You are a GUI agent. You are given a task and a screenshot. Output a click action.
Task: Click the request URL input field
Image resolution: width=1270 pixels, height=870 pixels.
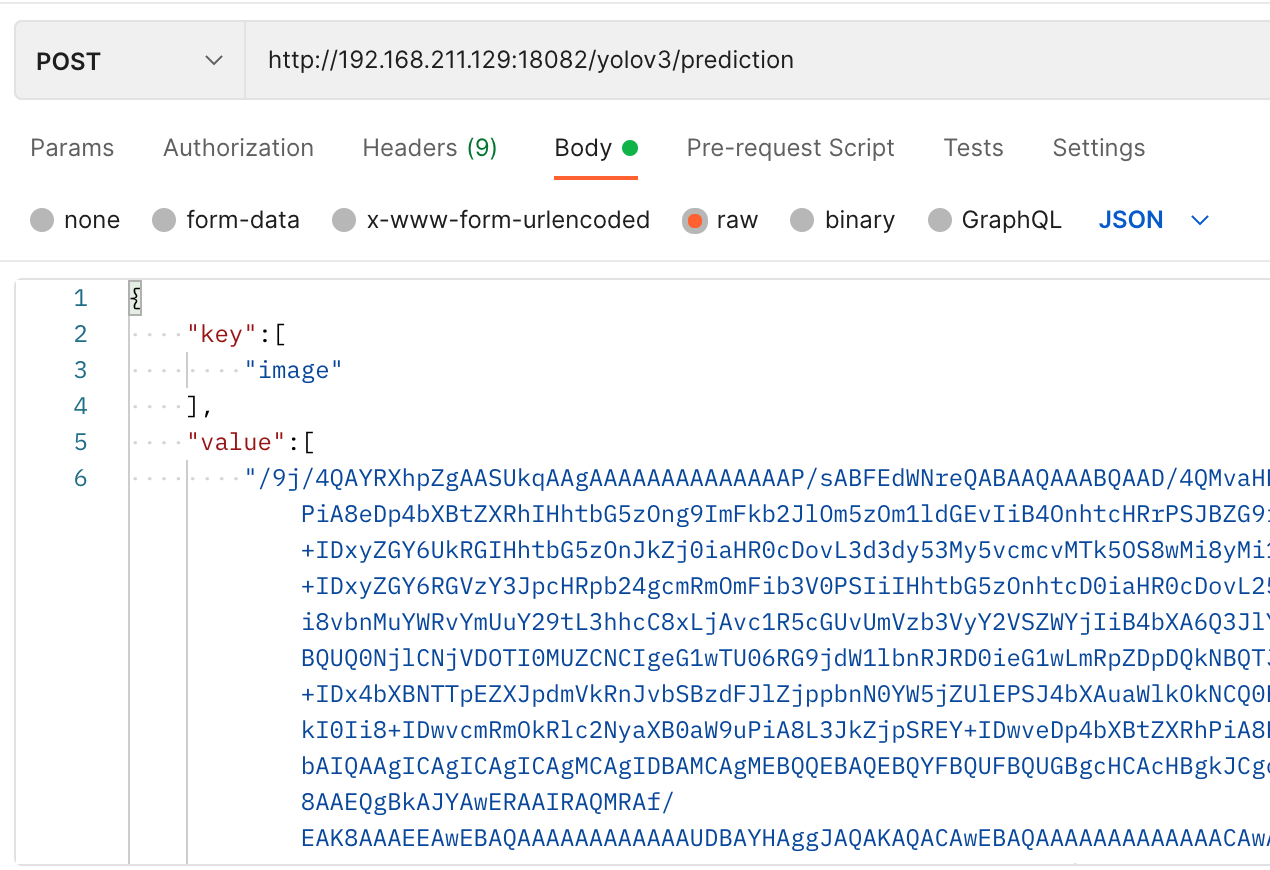pos(757,61)
